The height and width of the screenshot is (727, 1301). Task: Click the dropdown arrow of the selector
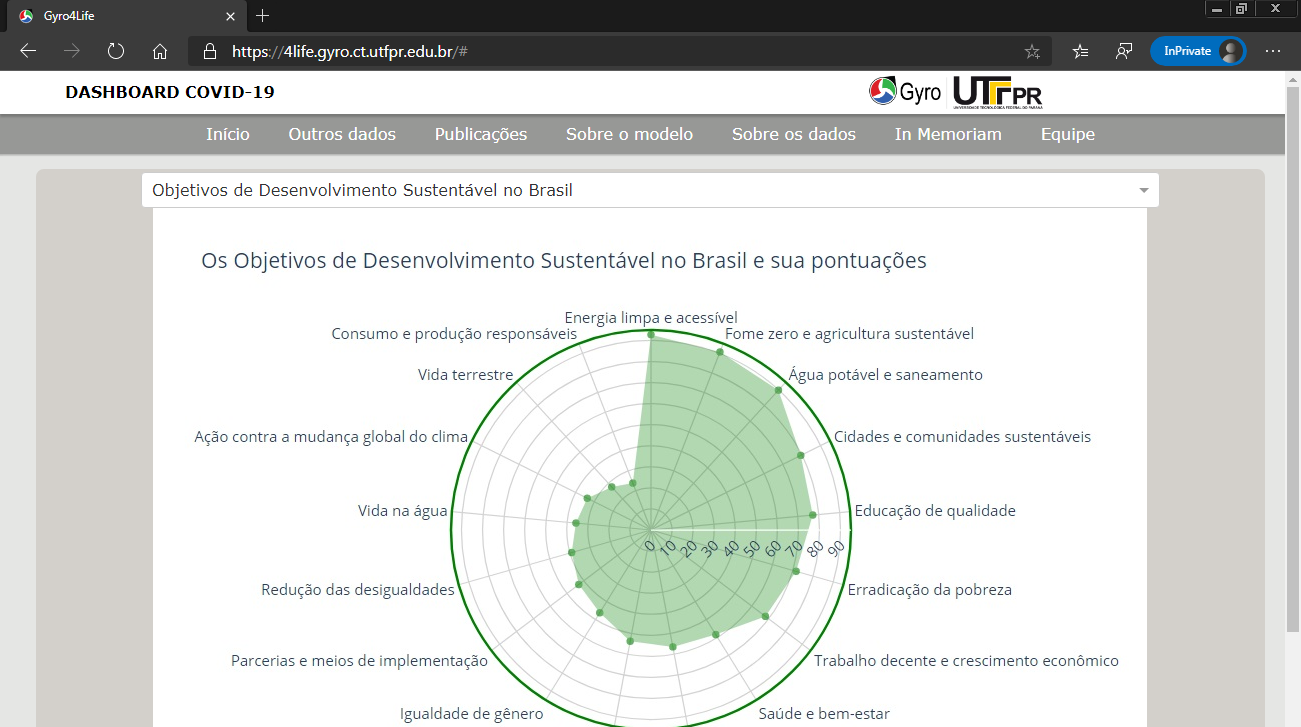tap(1144, 191)
